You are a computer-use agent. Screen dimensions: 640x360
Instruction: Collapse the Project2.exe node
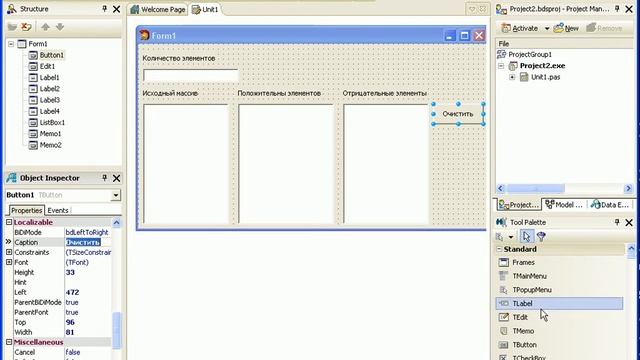click(x=501, y=66)
